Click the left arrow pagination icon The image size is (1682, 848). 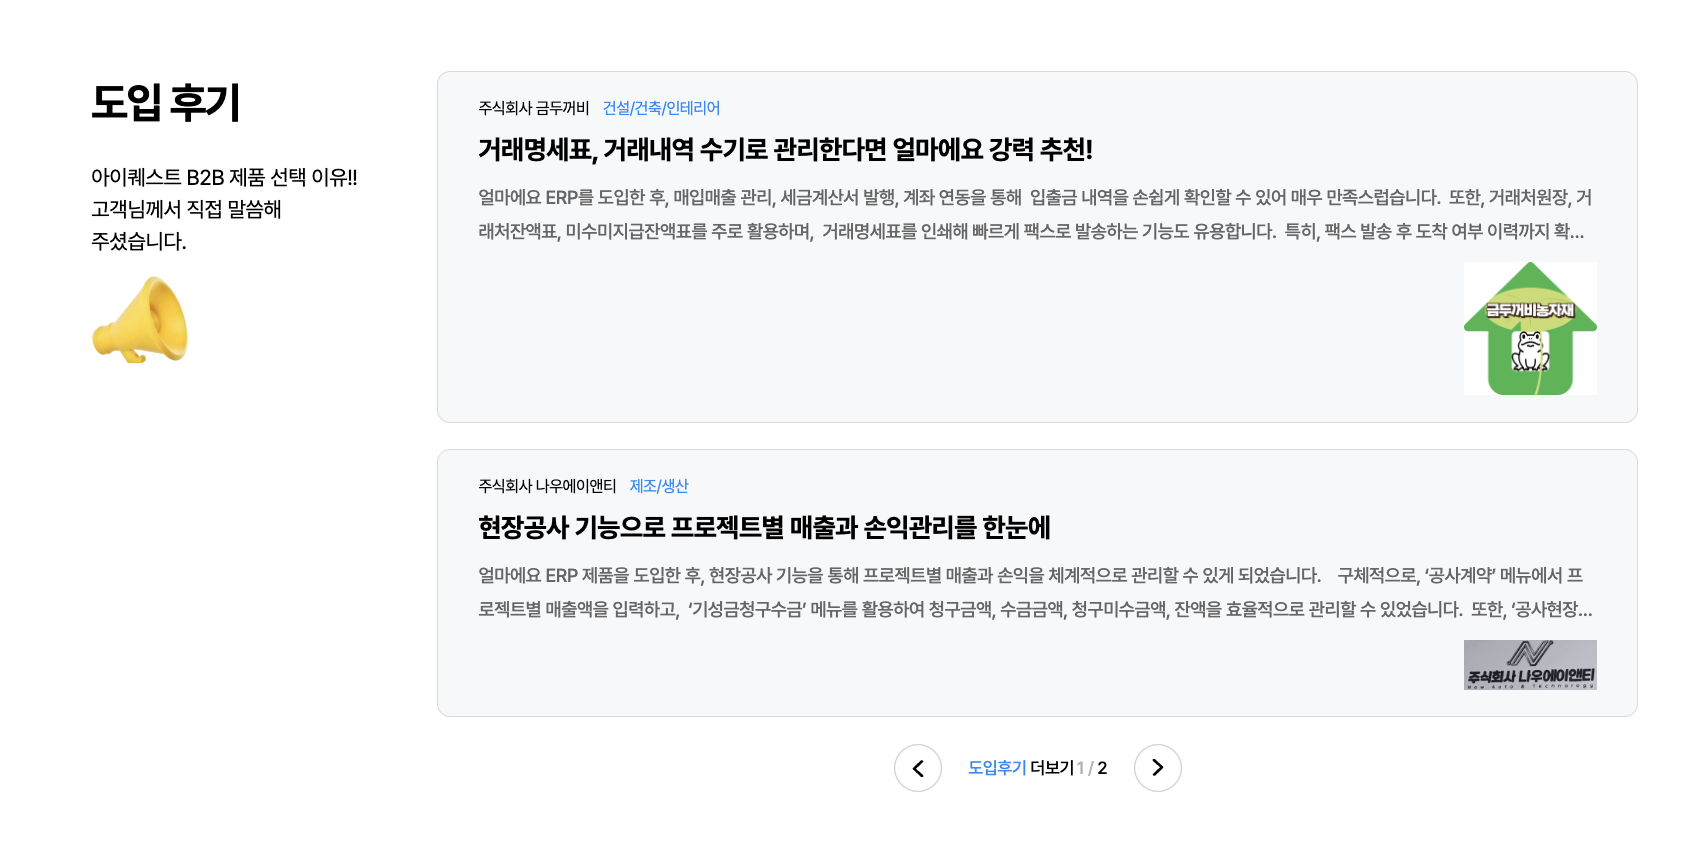917,768
